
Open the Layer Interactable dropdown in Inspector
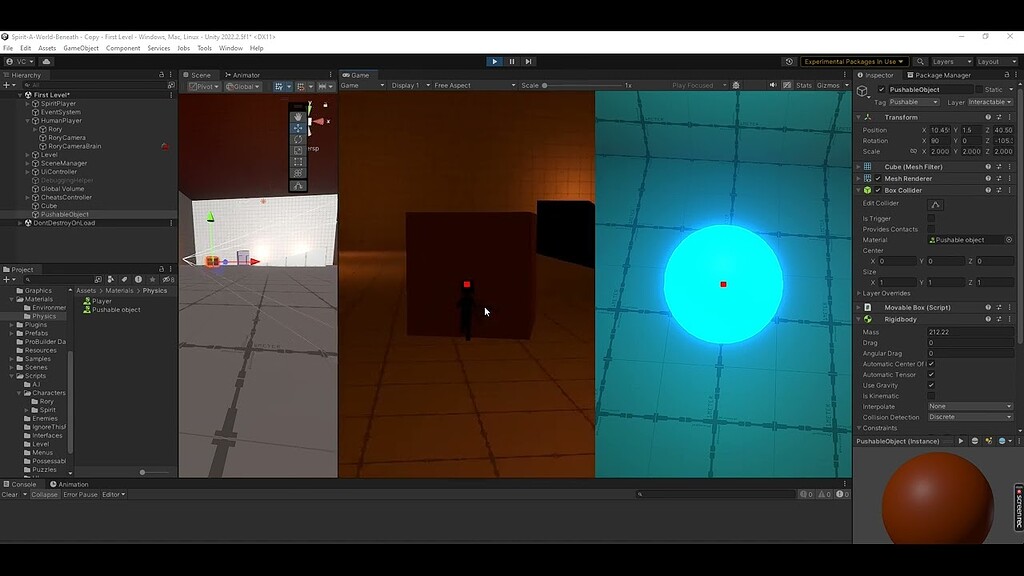990,102
